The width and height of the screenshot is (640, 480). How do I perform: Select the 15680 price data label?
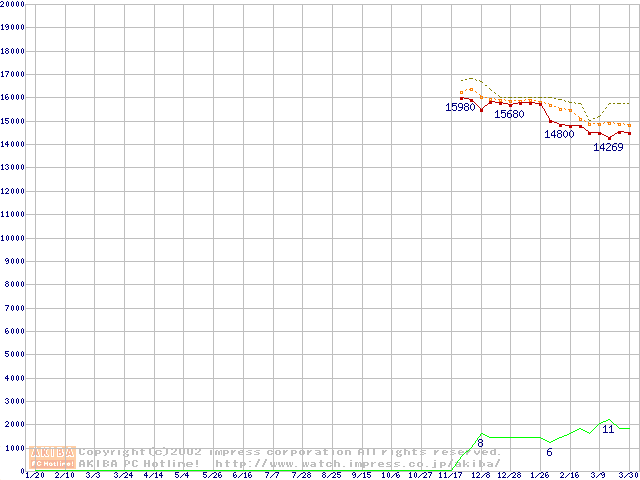click(509, 114)
